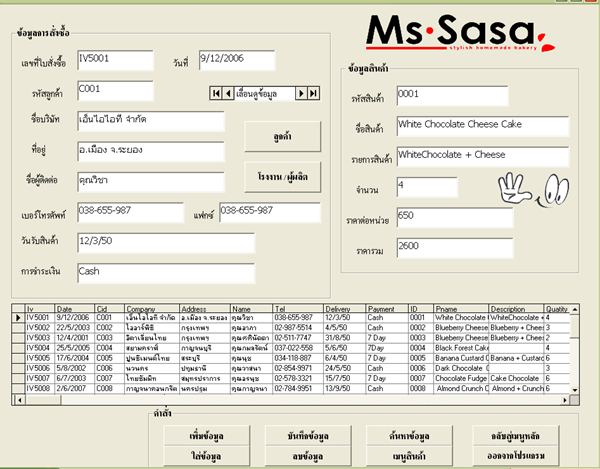Click right arrow of grid horizontal scrollbar
Viewport: 600px width, 469px height.
[x=565, y=400]
